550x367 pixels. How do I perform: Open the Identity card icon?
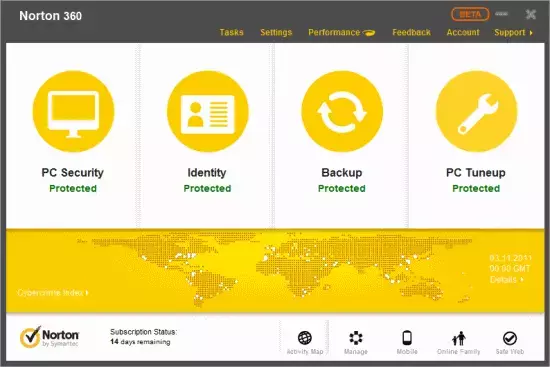click(208, 112)
